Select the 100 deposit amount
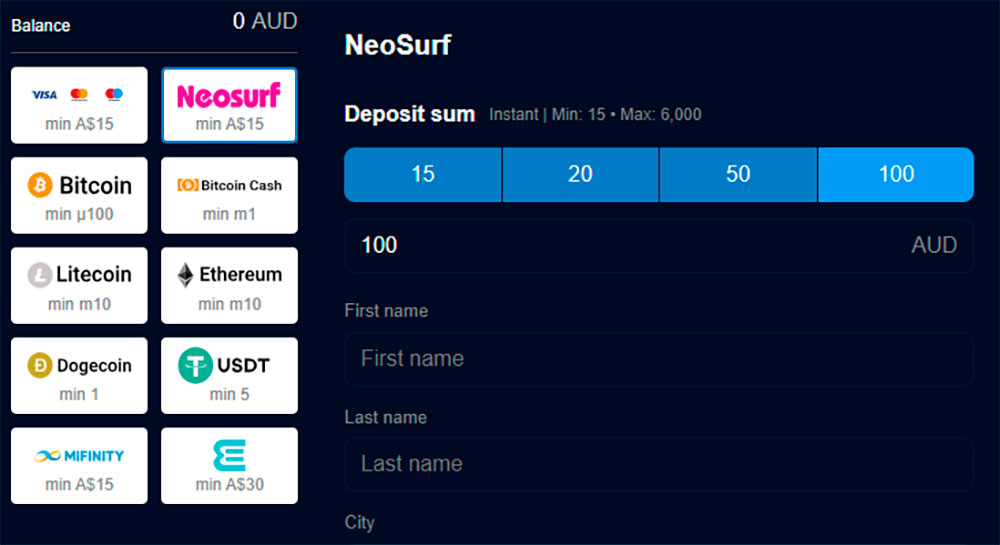1000x545 pixels. coord(896,174)
